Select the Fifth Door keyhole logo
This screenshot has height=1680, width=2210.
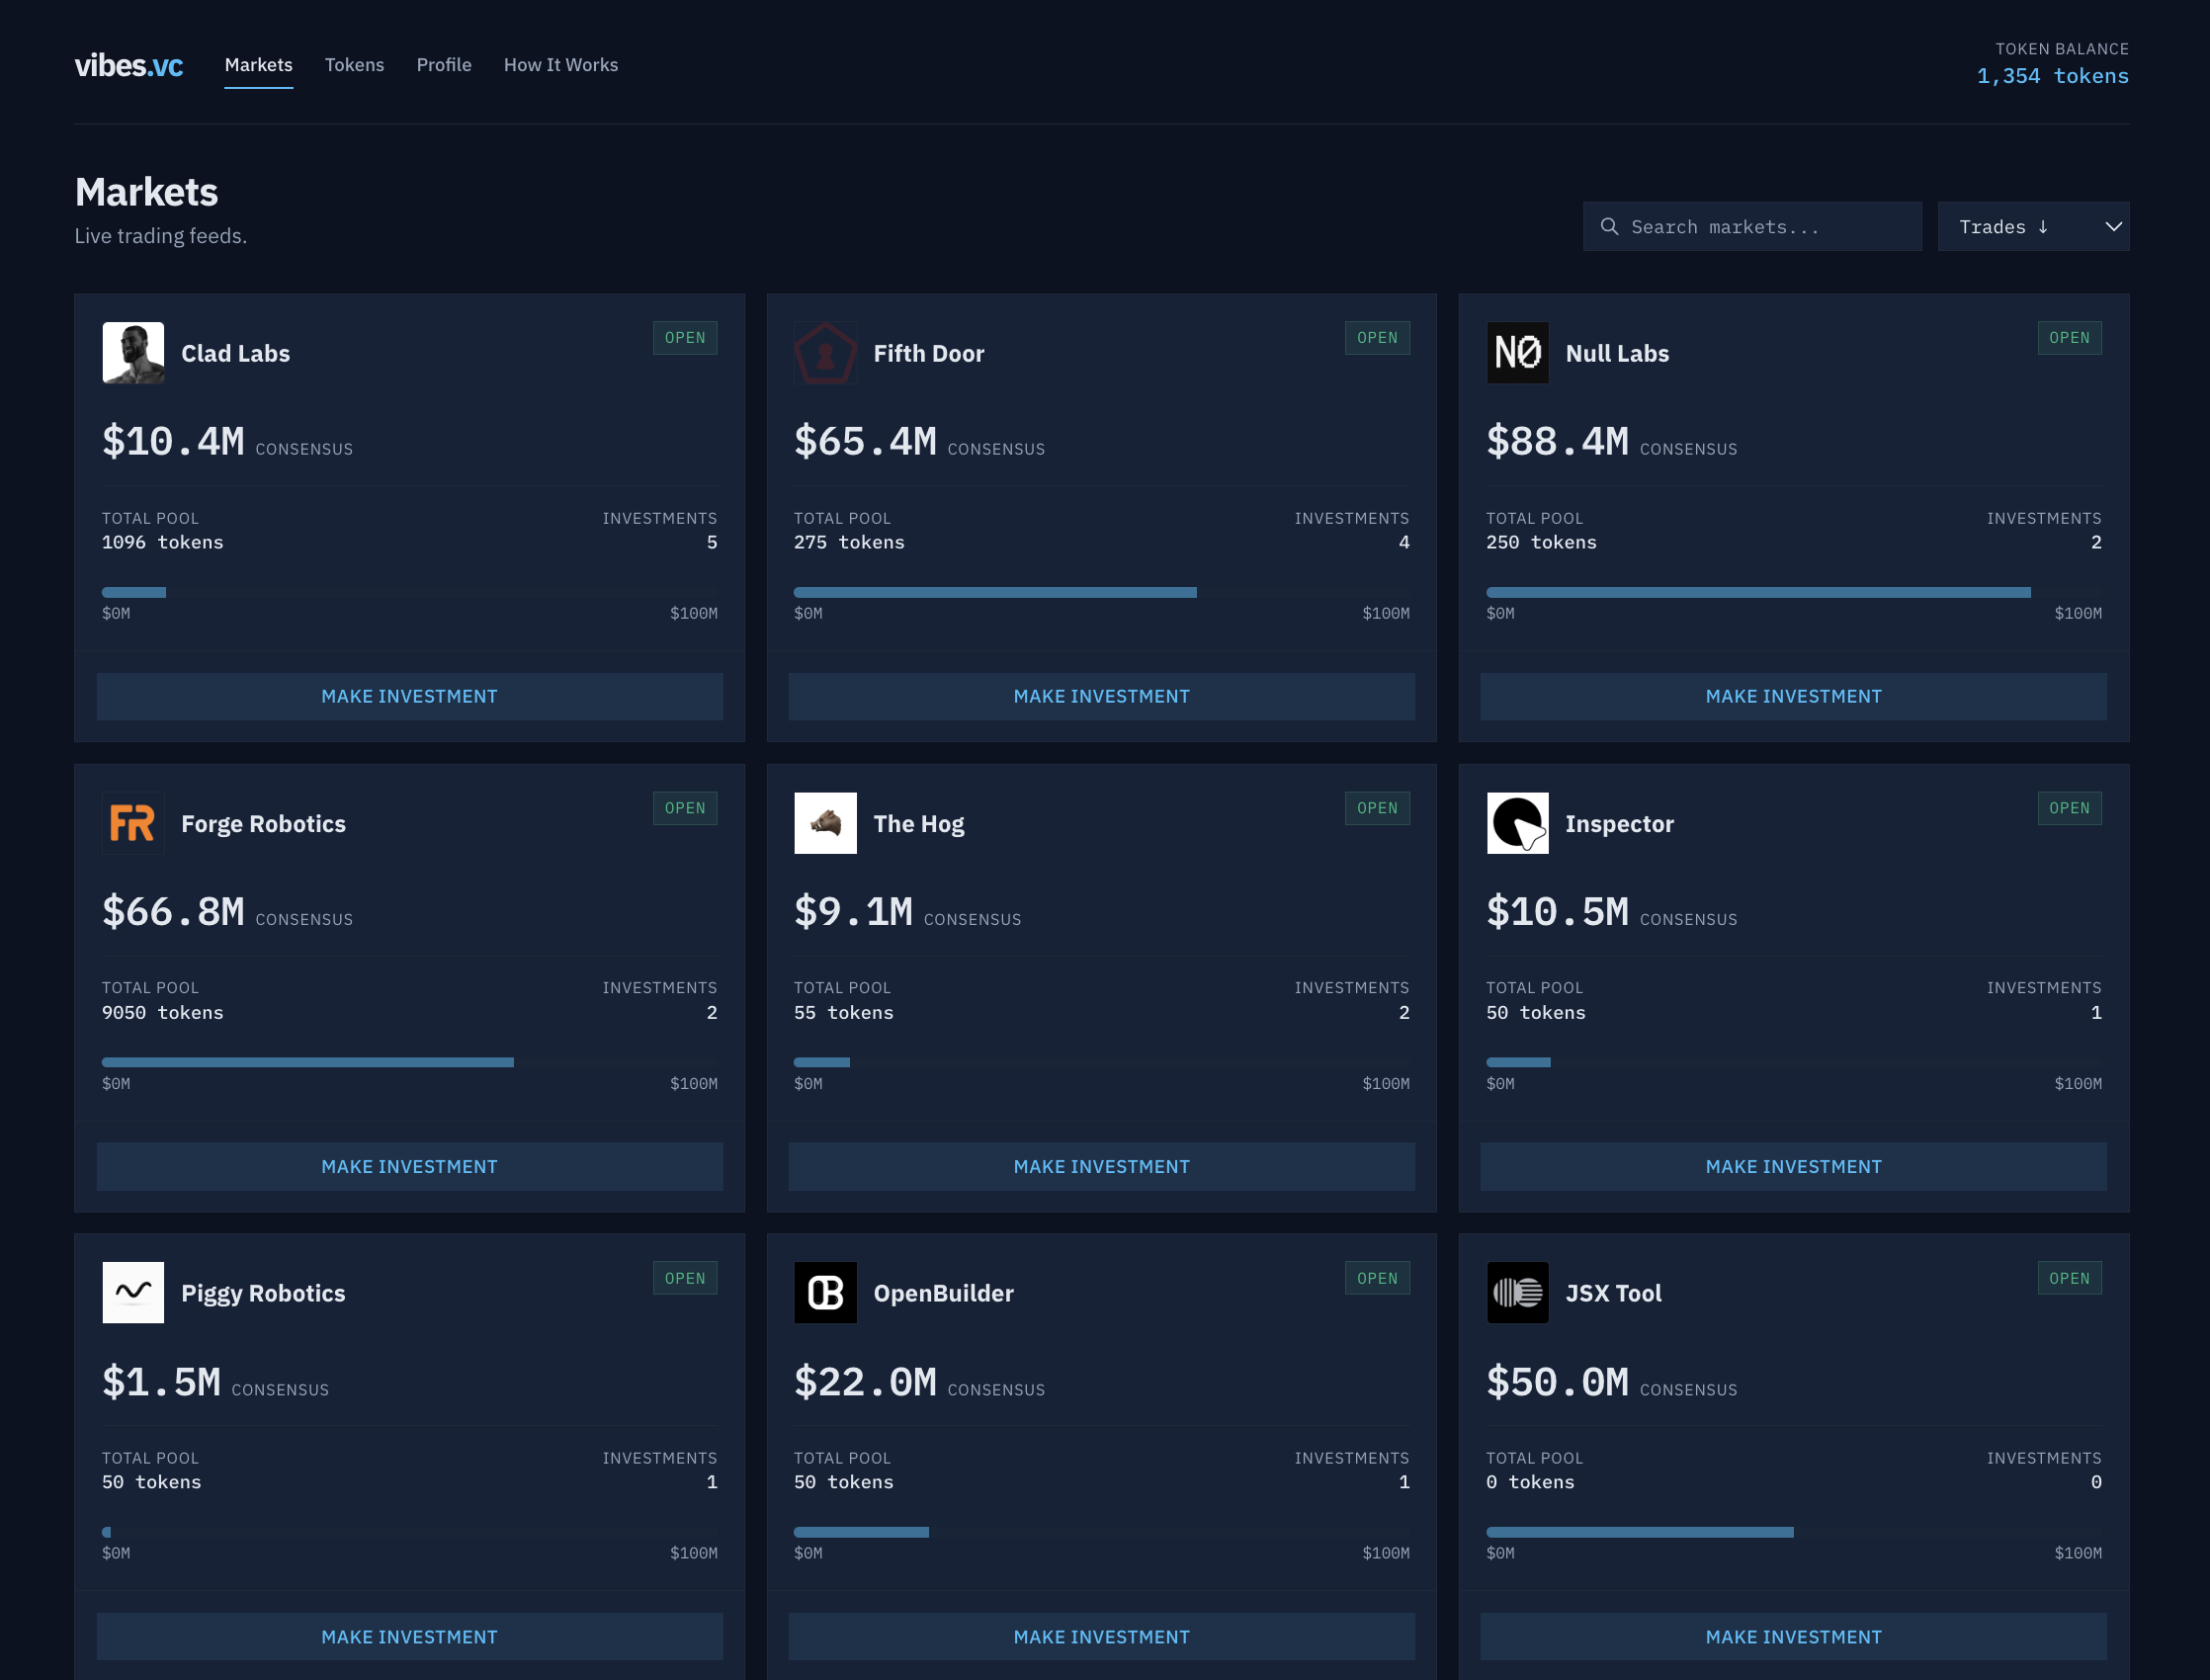(825, 353)
